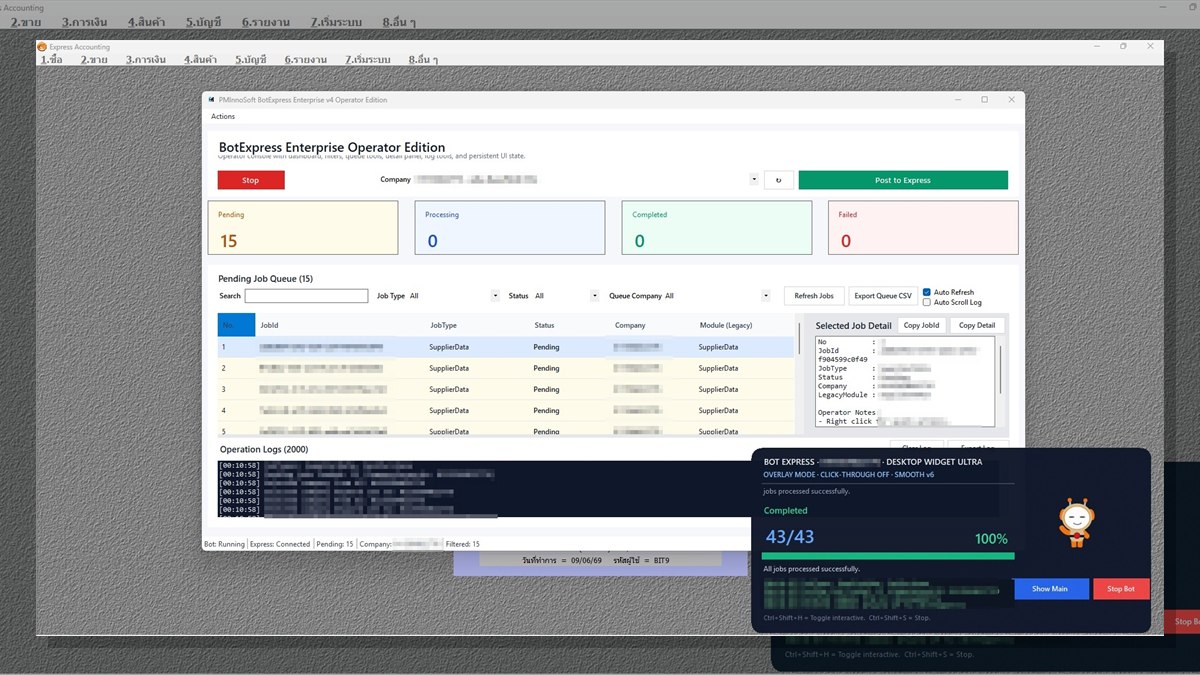Click Express: Connected in status bar
Screen dimensions: 1200x675
[x=280, y=544]
